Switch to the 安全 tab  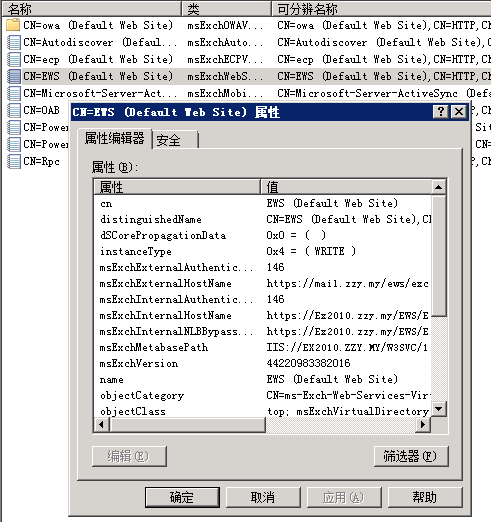coord(175,140)
